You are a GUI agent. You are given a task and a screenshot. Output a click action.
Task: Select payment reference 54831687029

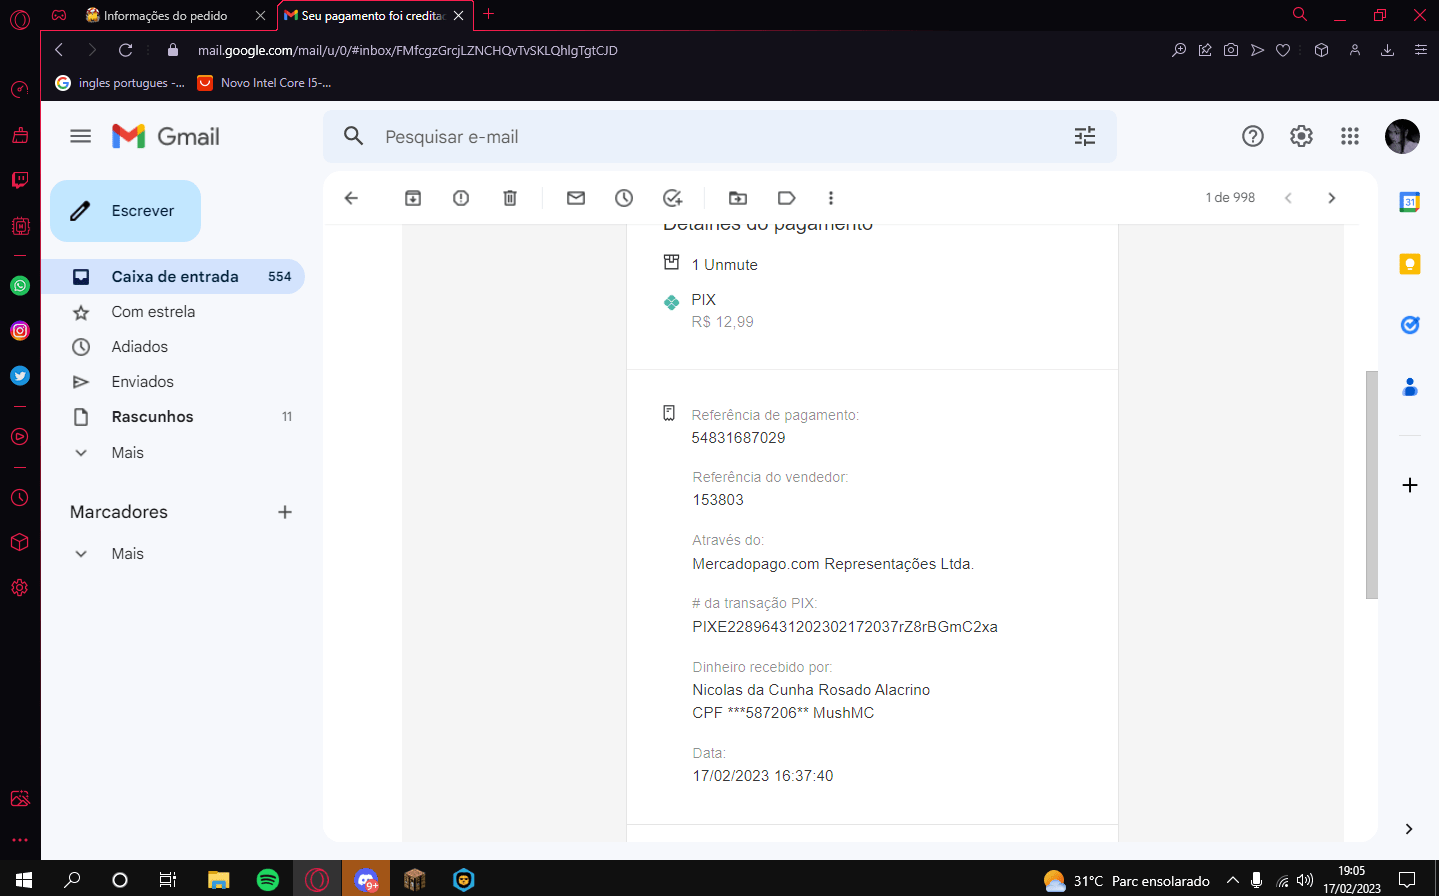point(738,438)
